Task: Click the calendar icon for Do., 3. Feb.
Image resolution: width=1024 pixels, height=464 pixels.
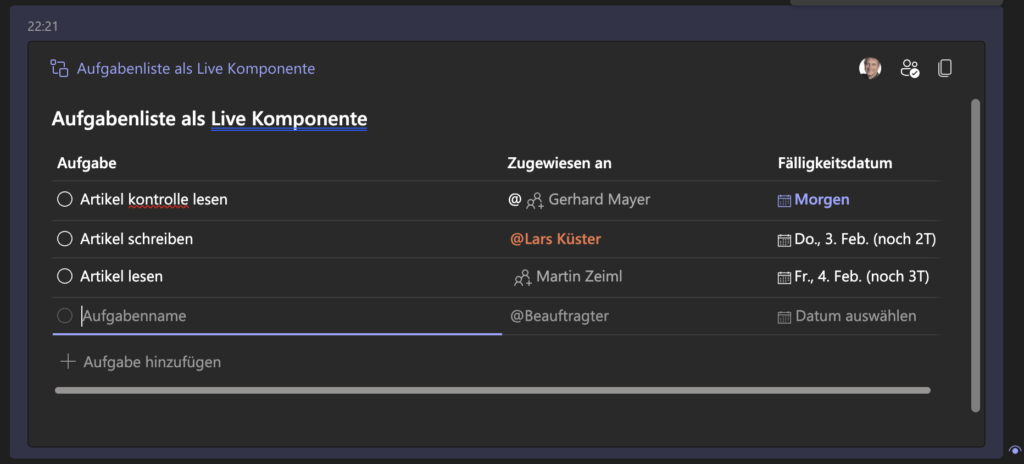Action: [784, 240]
